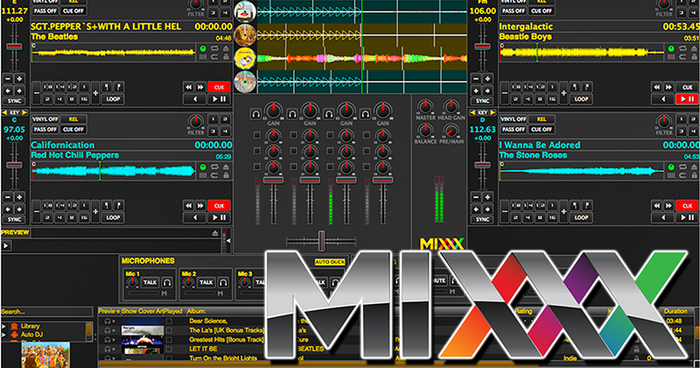
Task: Toggle CUE OFF on the Beastie Boys deck
Action: coord(541,11)
